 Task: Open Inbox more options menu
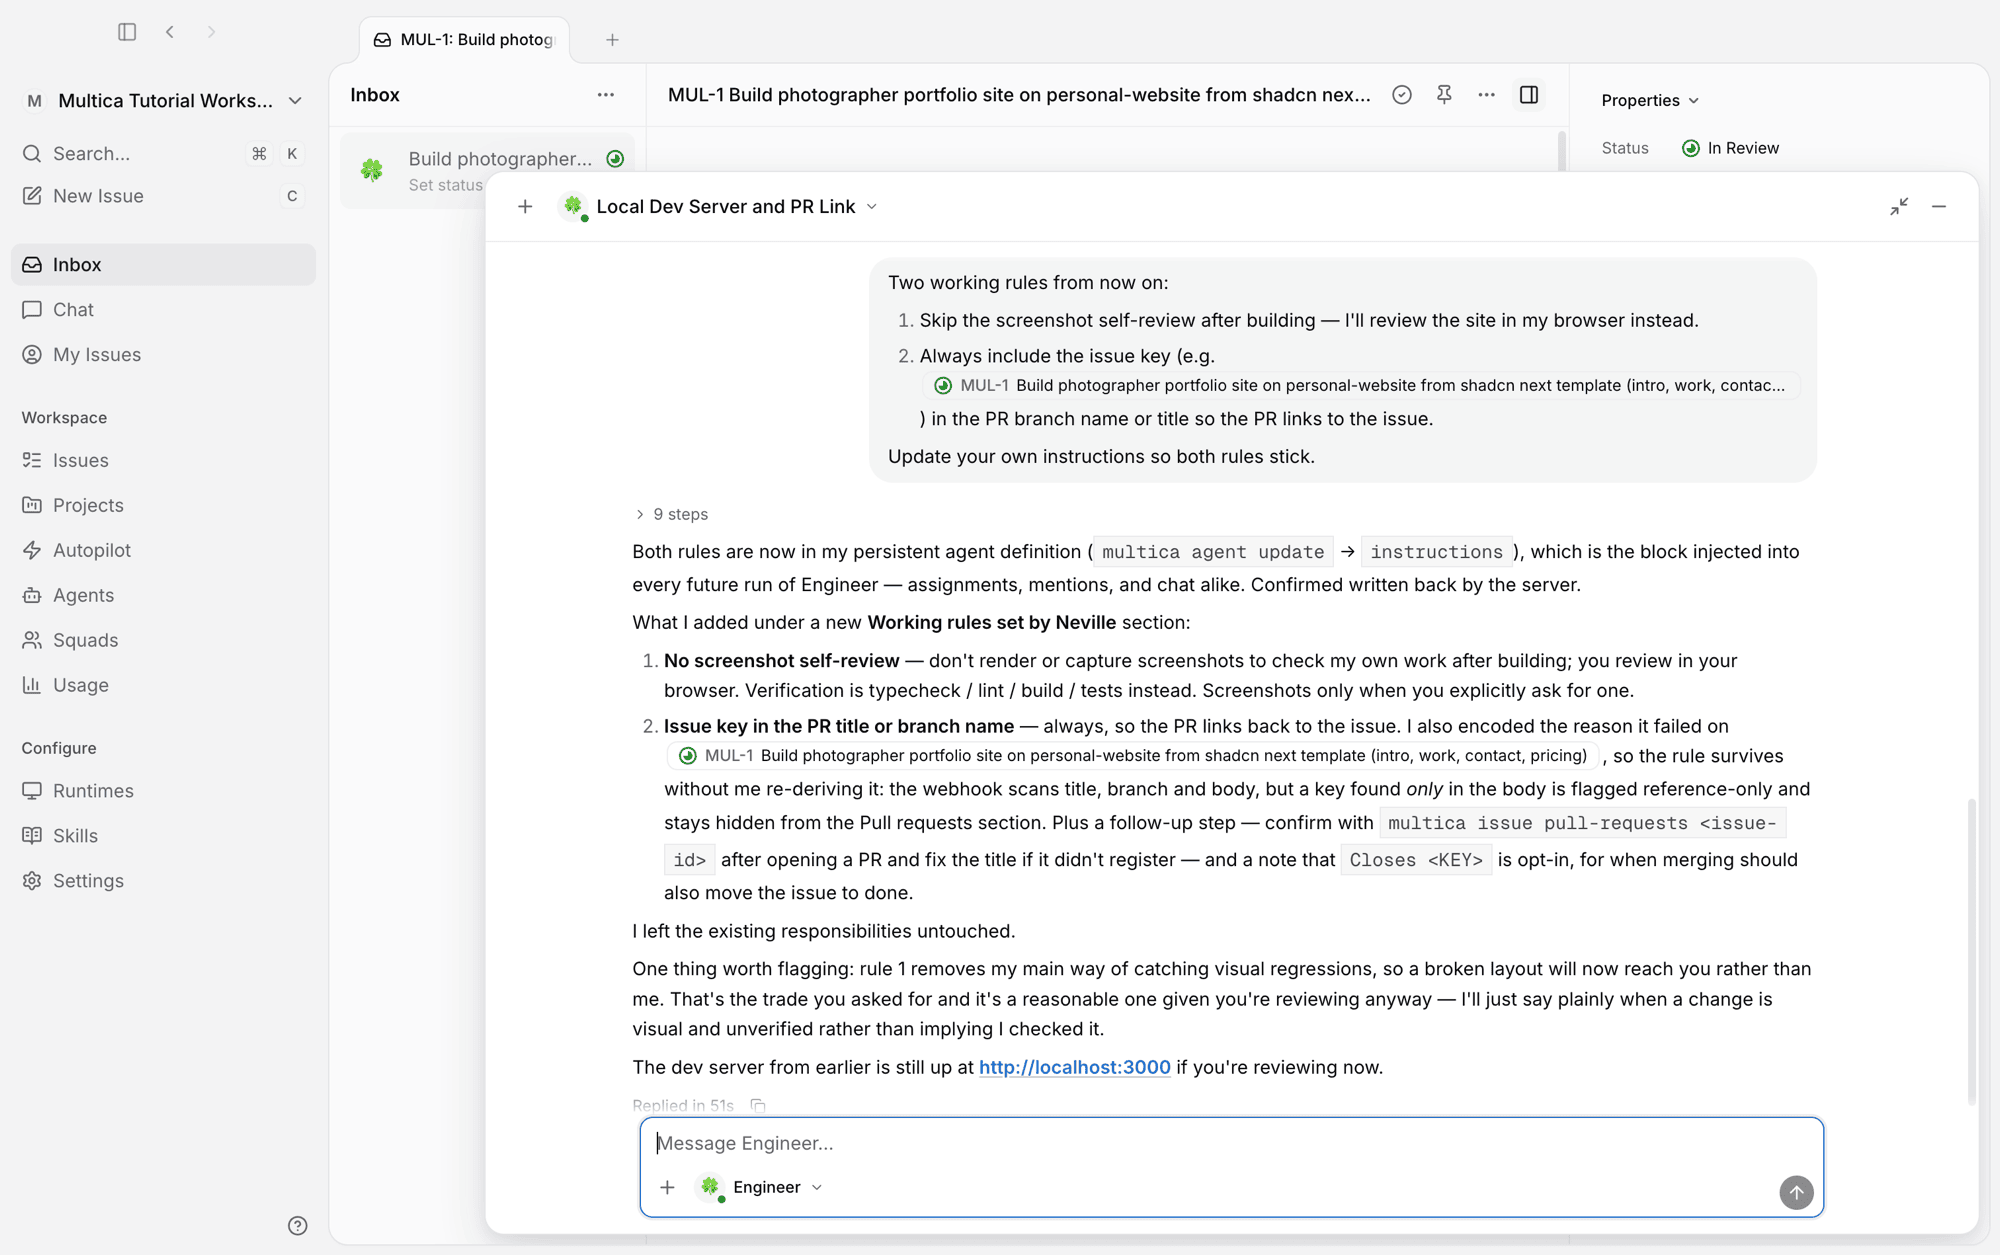(x=606, y=95)
